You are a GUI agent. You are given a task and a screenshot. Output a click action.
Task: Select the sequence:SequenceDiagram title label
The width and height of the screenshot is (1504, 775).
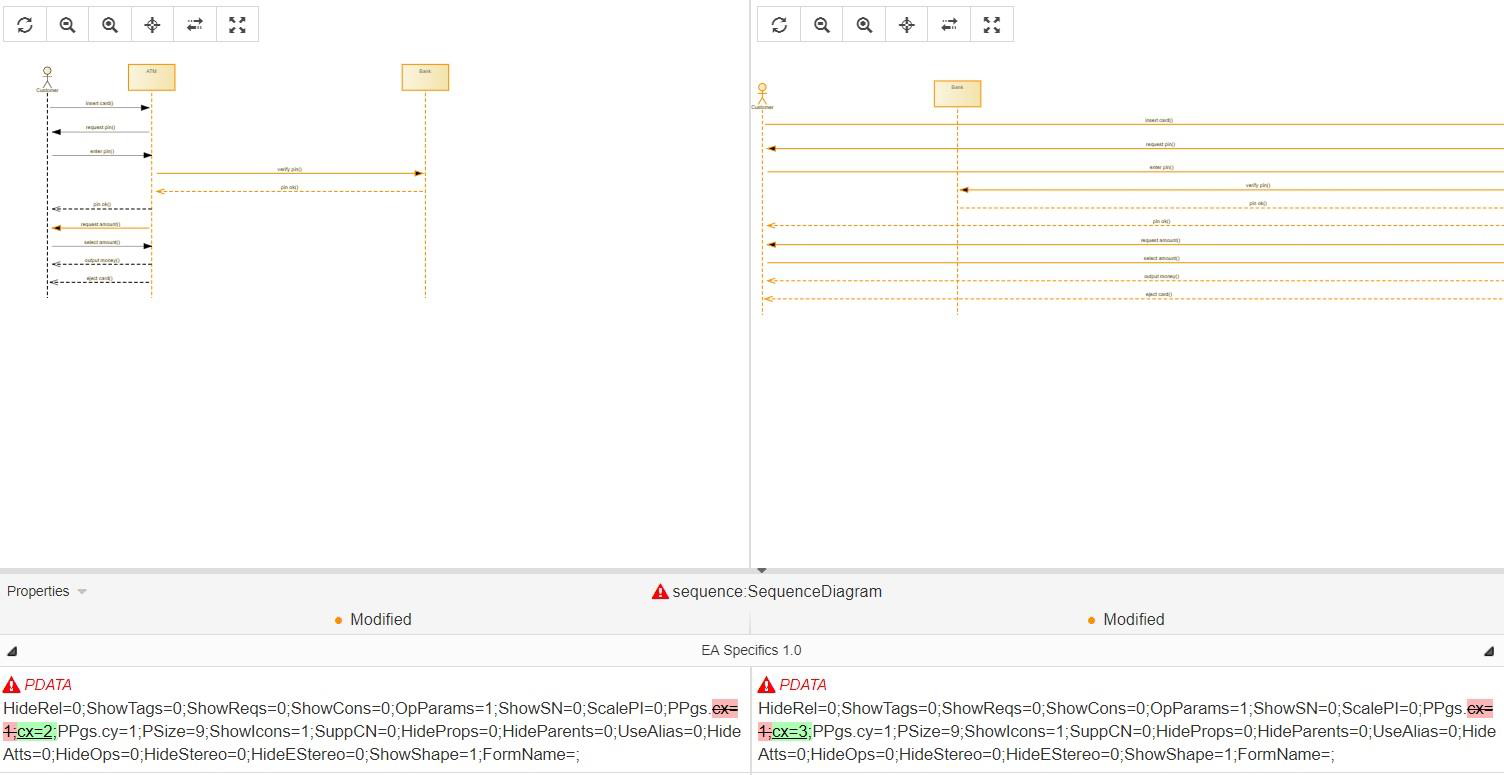[x=778, y=591]
